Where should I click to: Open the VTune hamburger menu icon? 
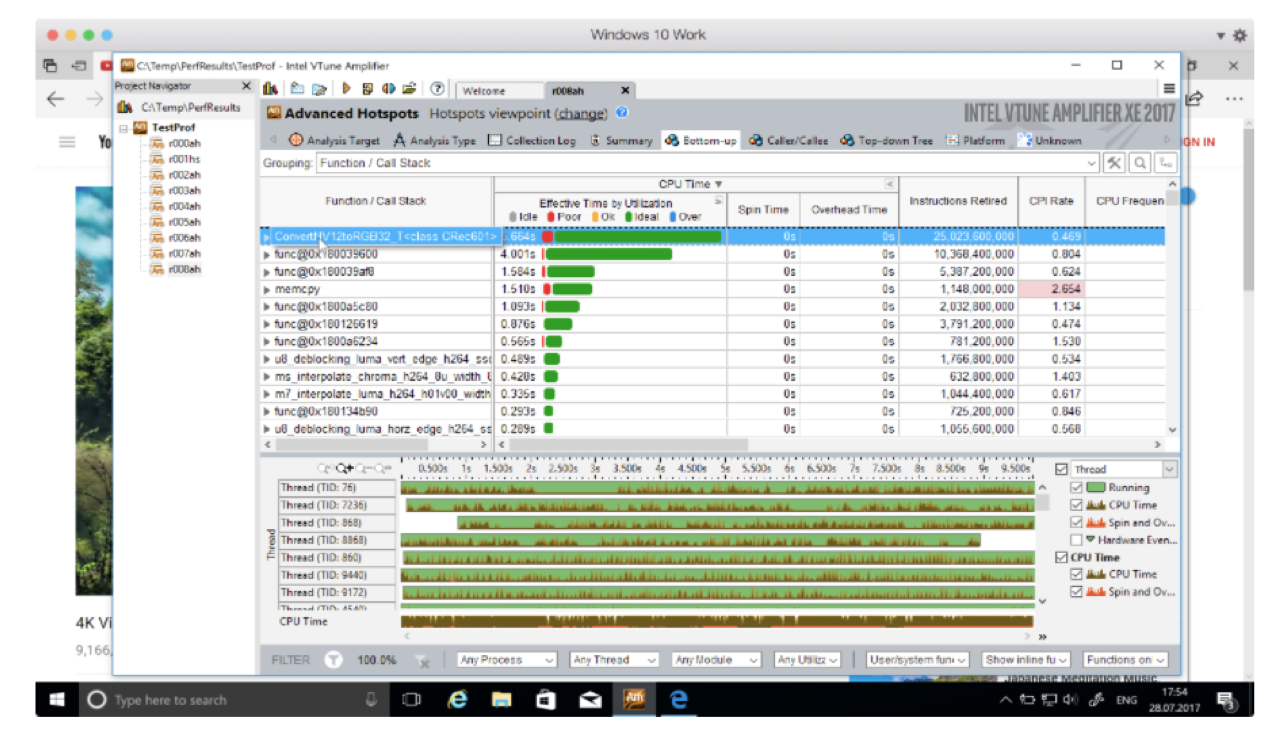[x=1169, y=88]
